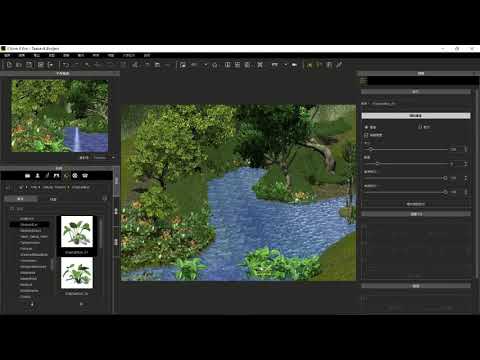Open the last menu bar item Help

click(147, 55)
